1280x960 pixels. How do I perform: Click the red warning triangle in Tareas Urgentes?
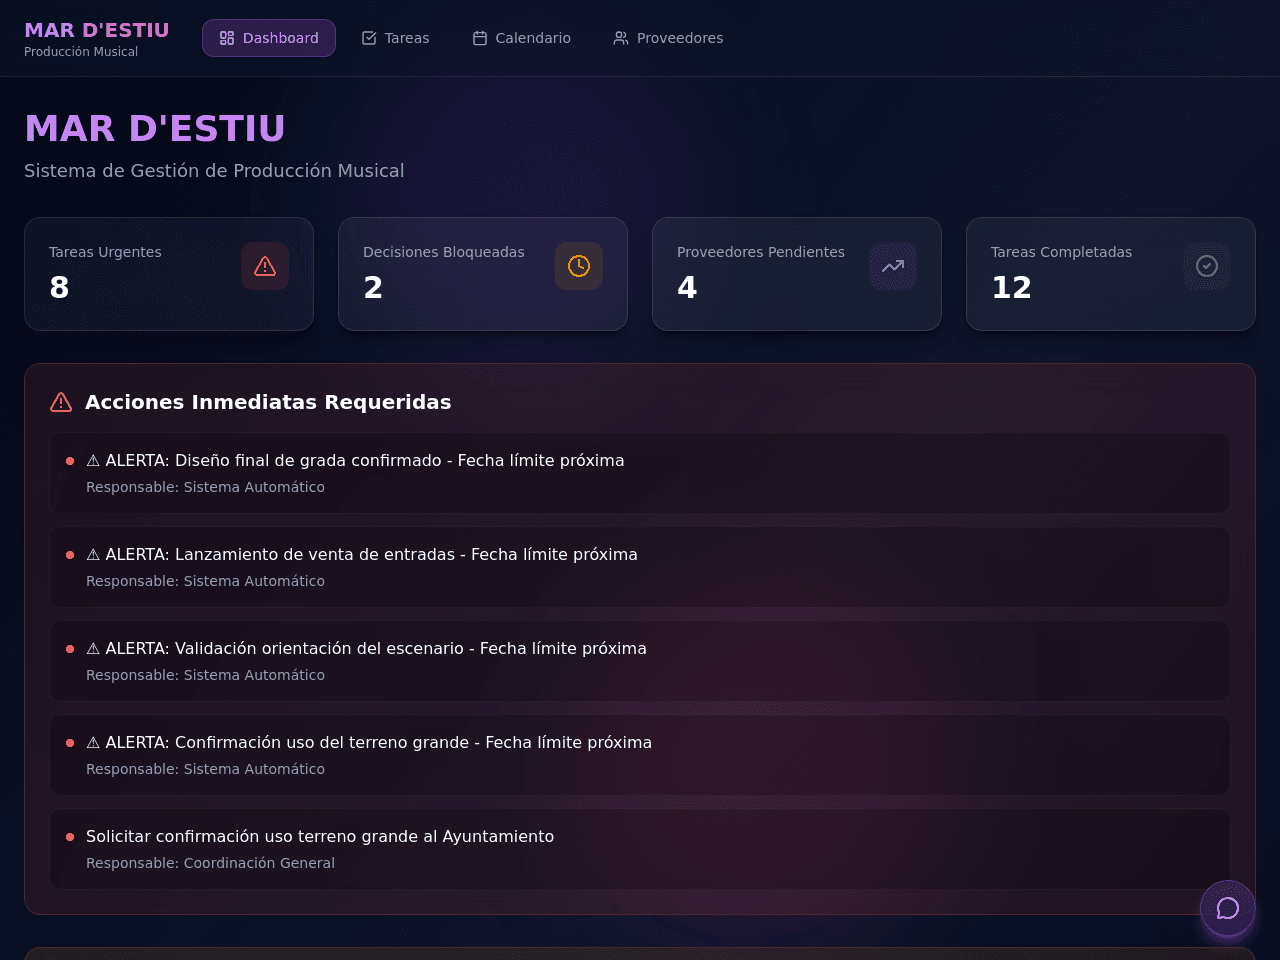pos(265,266)
